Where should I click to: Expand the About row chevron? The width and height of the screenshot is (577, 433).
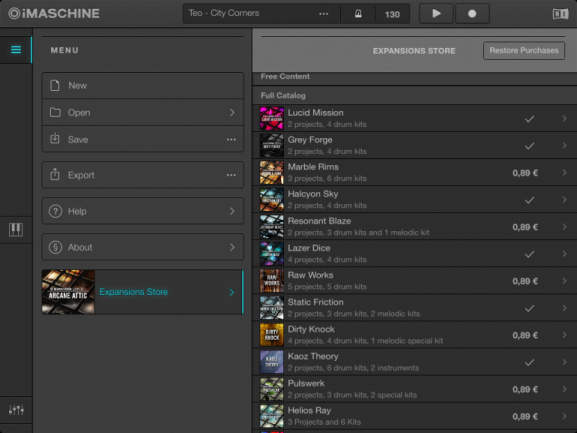pyautogui.click(x=232, y=247)
